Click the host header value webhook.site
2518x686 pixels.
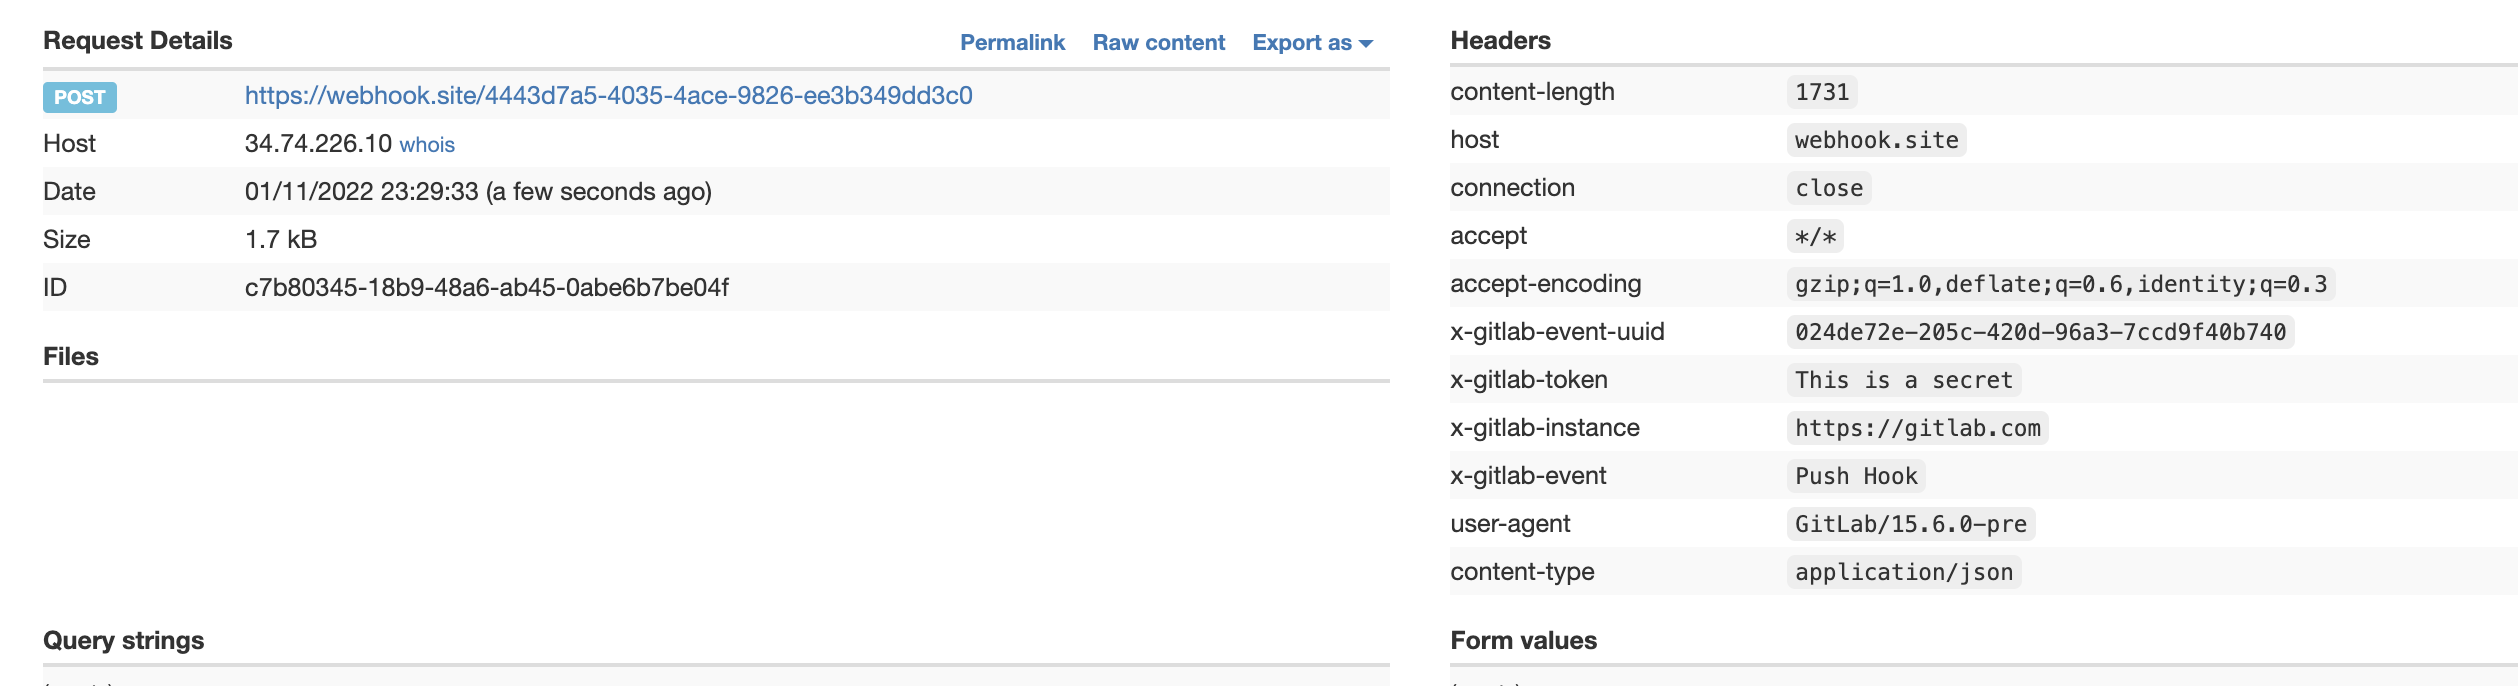pos(1876,140)
